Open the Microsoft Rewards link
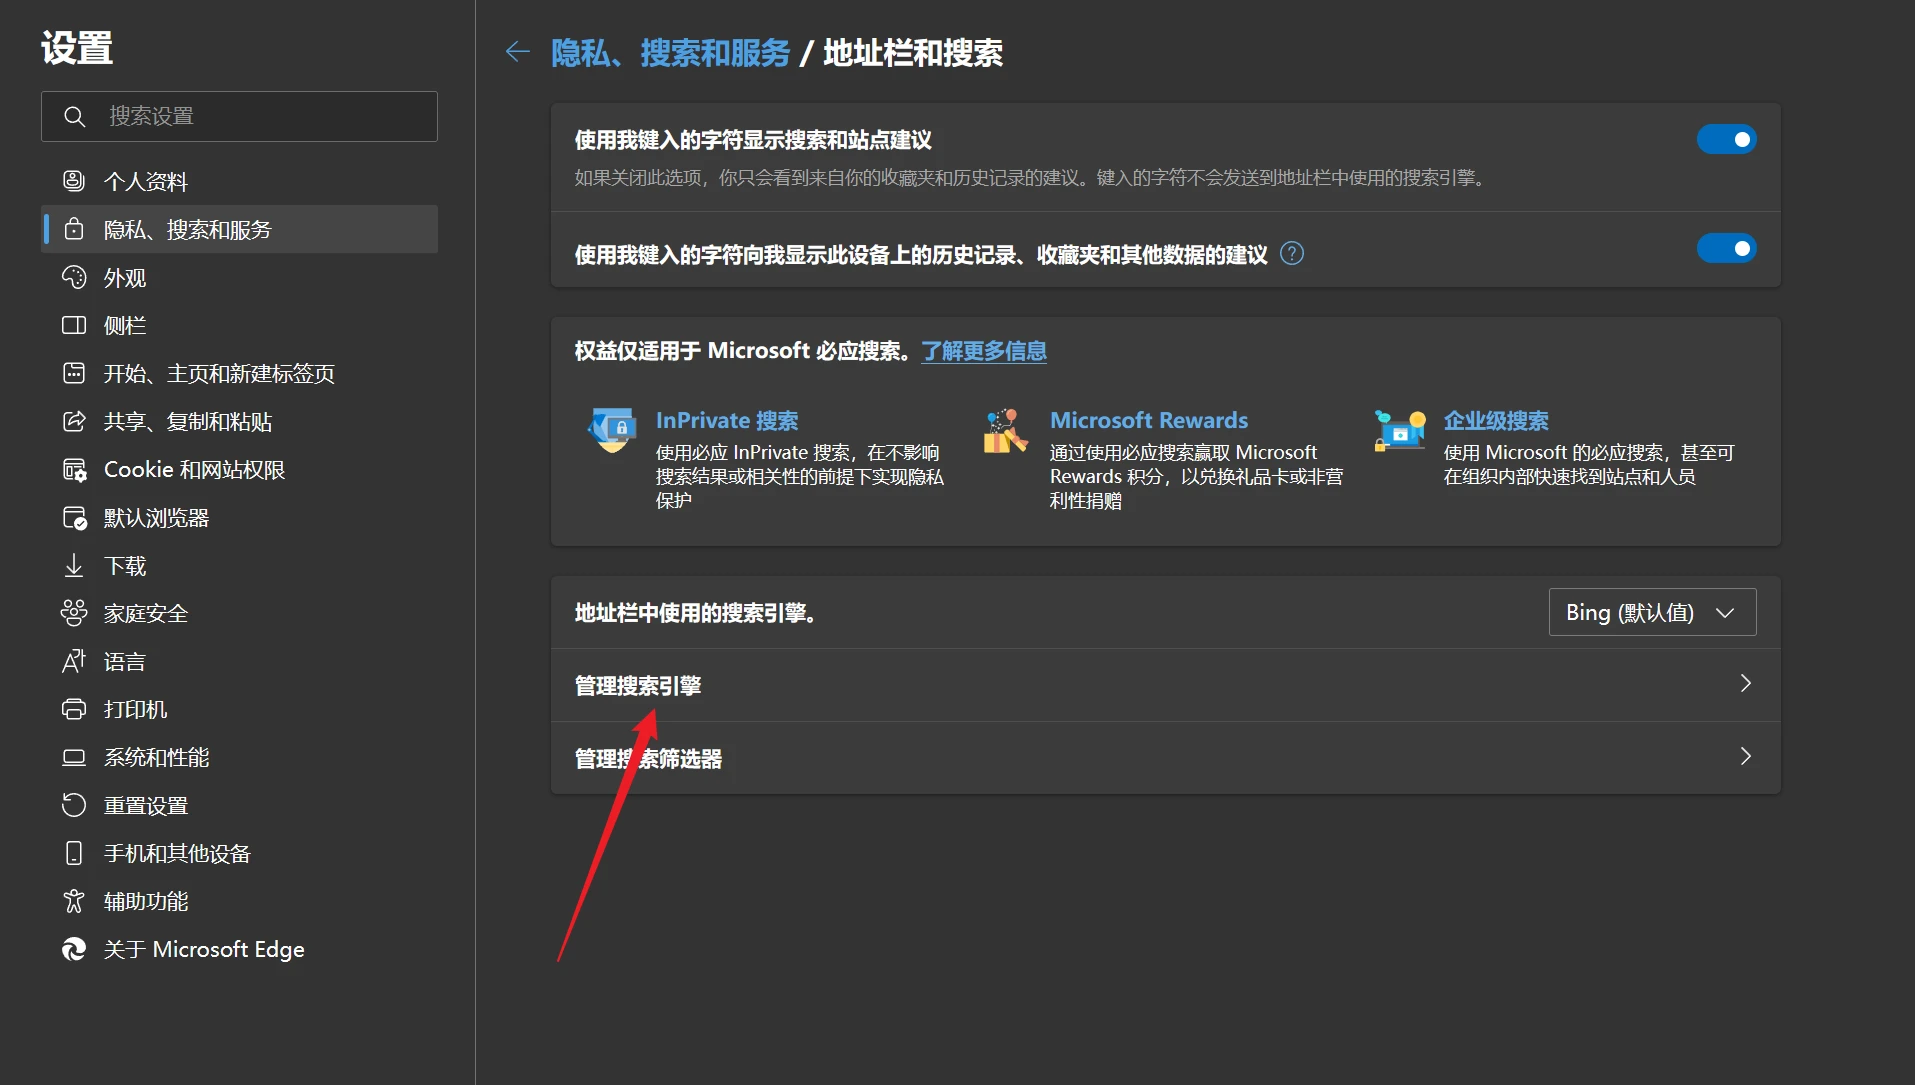This screenshot has width=1915, height=1085. 1149,420
